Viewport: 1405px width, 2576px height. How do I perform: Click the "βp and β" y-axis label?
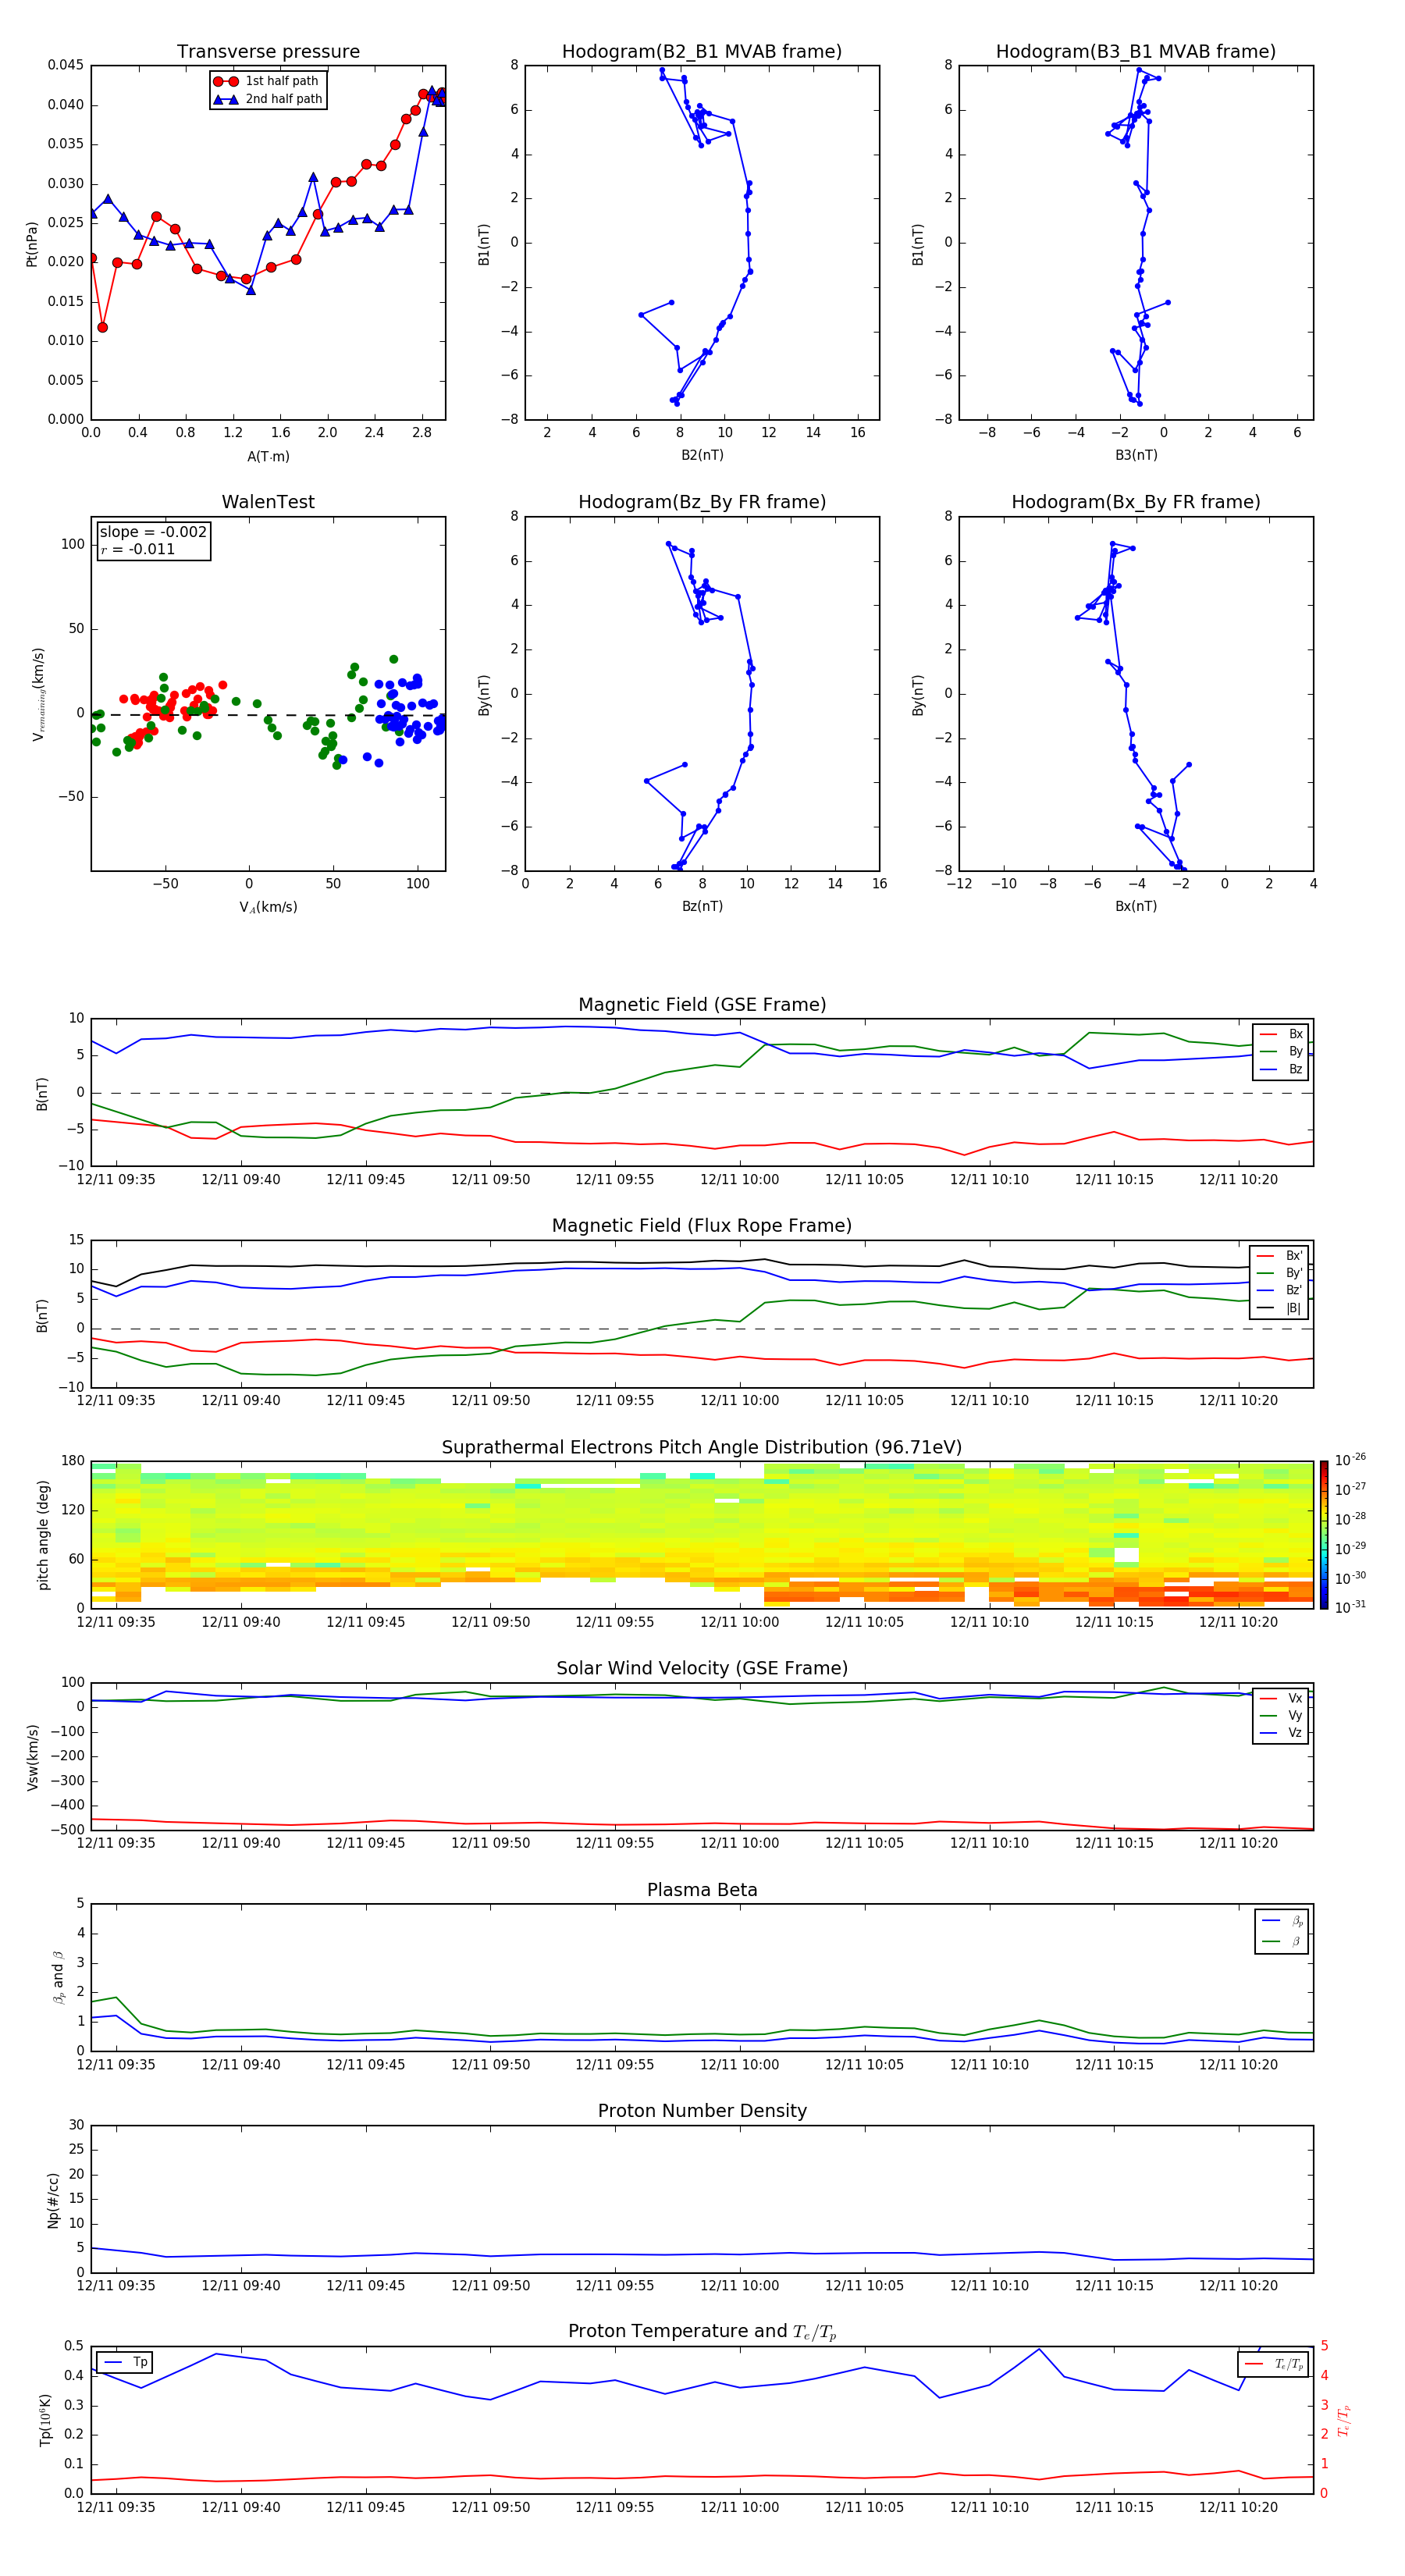[58, 1977]
